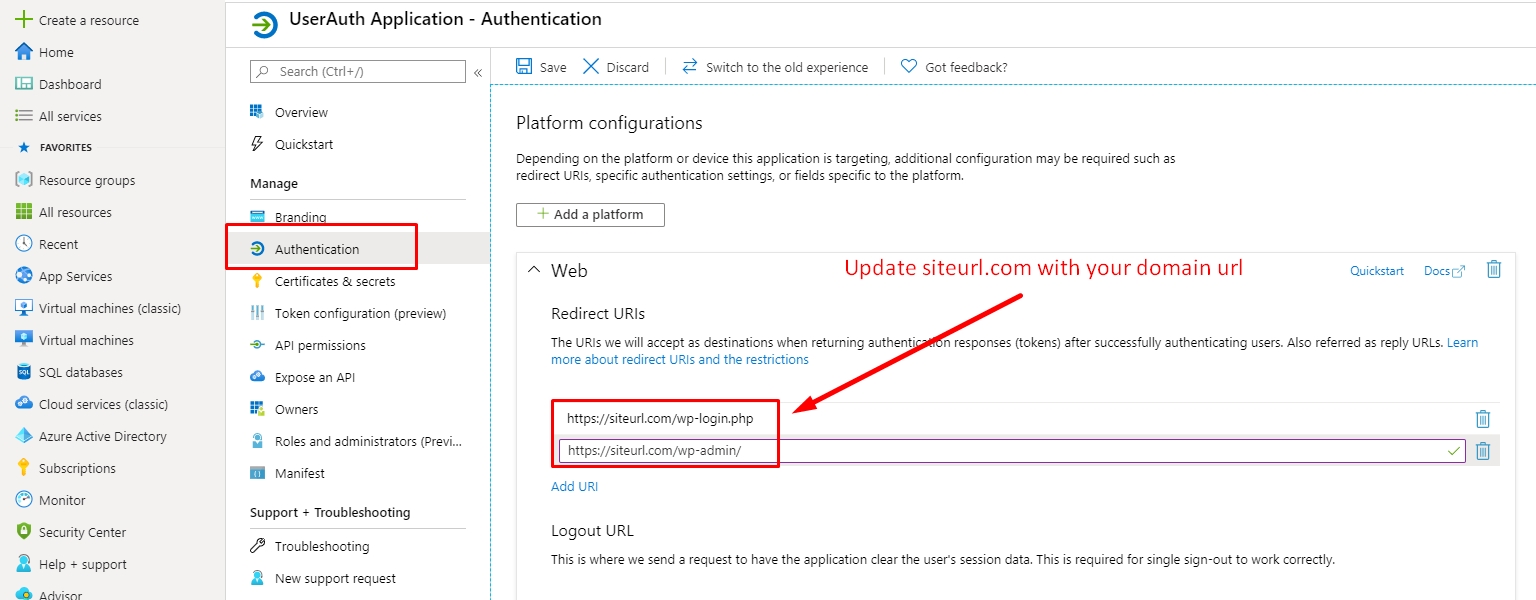Click the Add URI link

[574, 486]
